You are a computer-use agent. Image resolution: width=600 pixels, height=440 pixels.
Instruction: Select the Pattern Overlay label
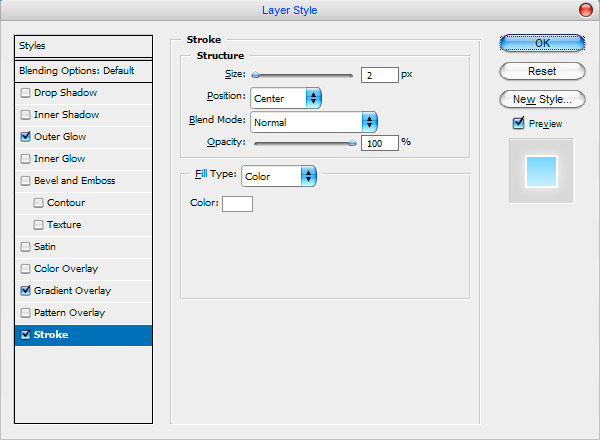coord(69,313)
